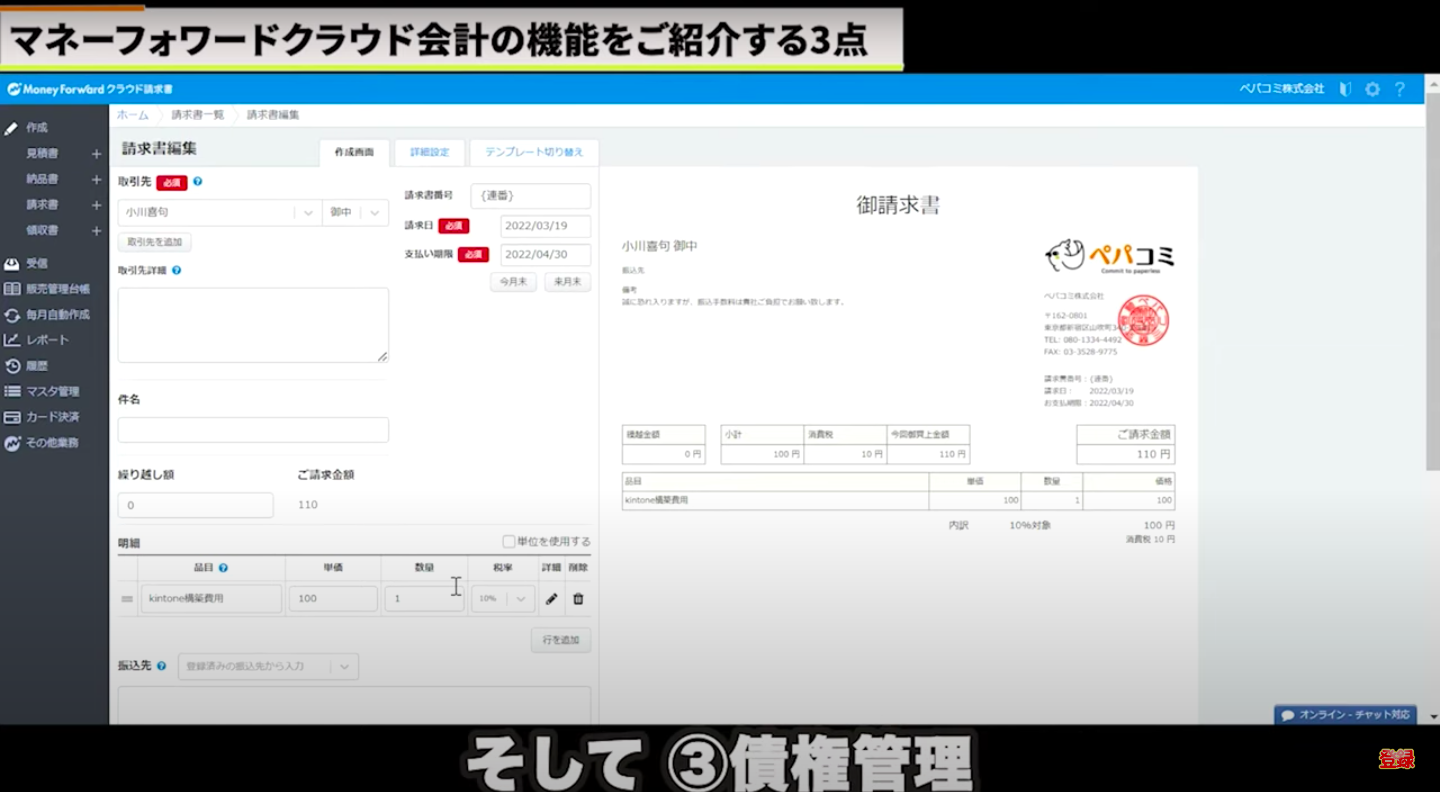Enable the 単位を使用する checkbox
This screenshot has width=1440, height=792.
509,542
